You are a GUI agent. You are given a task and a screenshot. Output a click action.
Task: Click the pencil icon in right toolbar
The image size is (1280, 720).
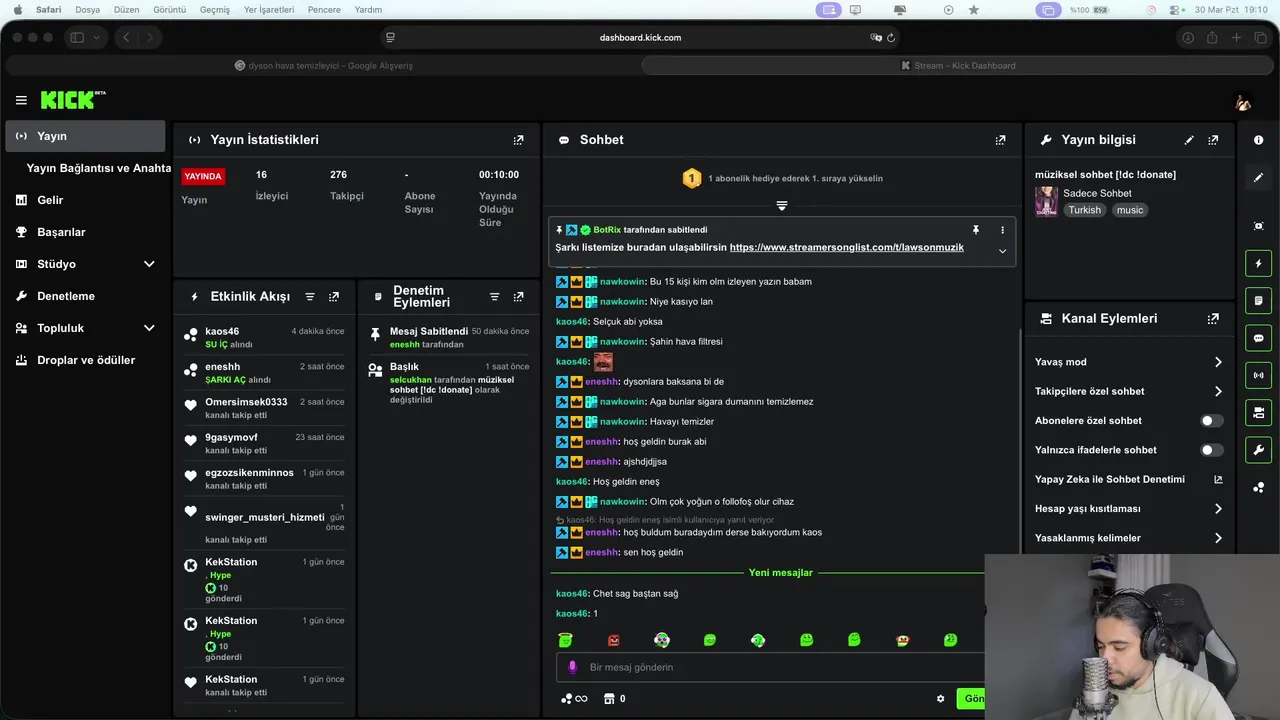point(1258,177)
